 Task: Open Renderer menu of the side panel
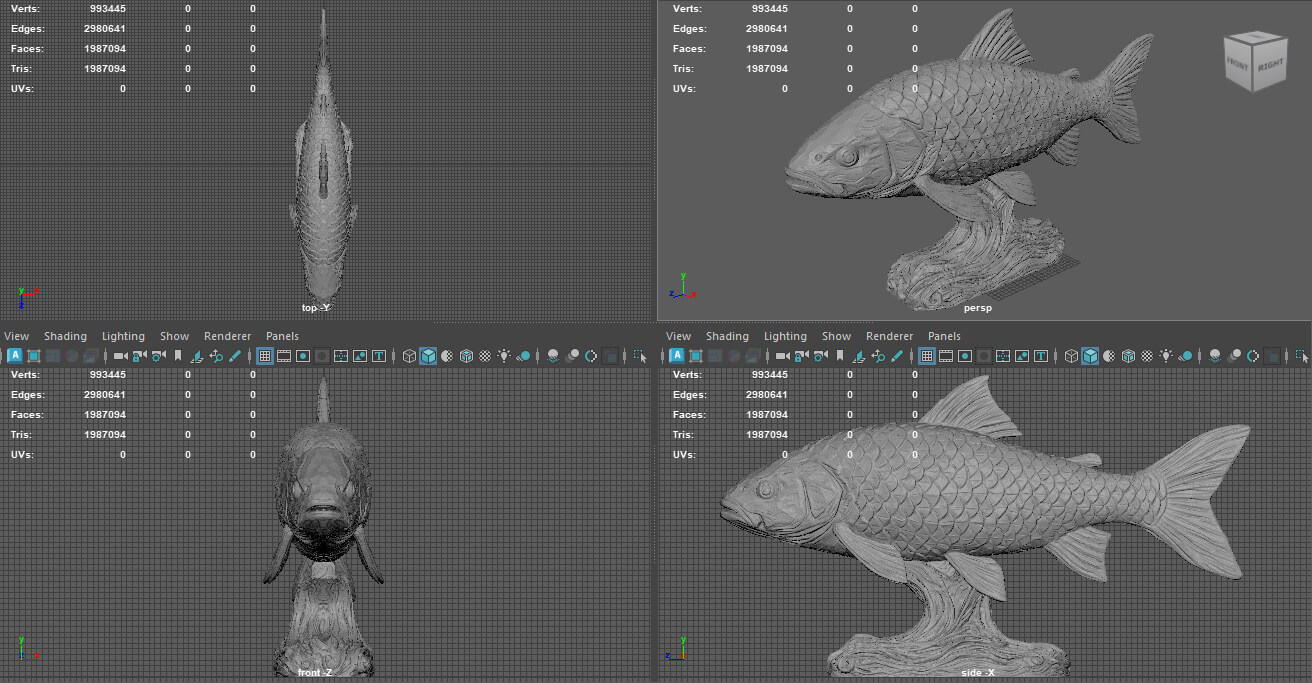tap(889, 336)
